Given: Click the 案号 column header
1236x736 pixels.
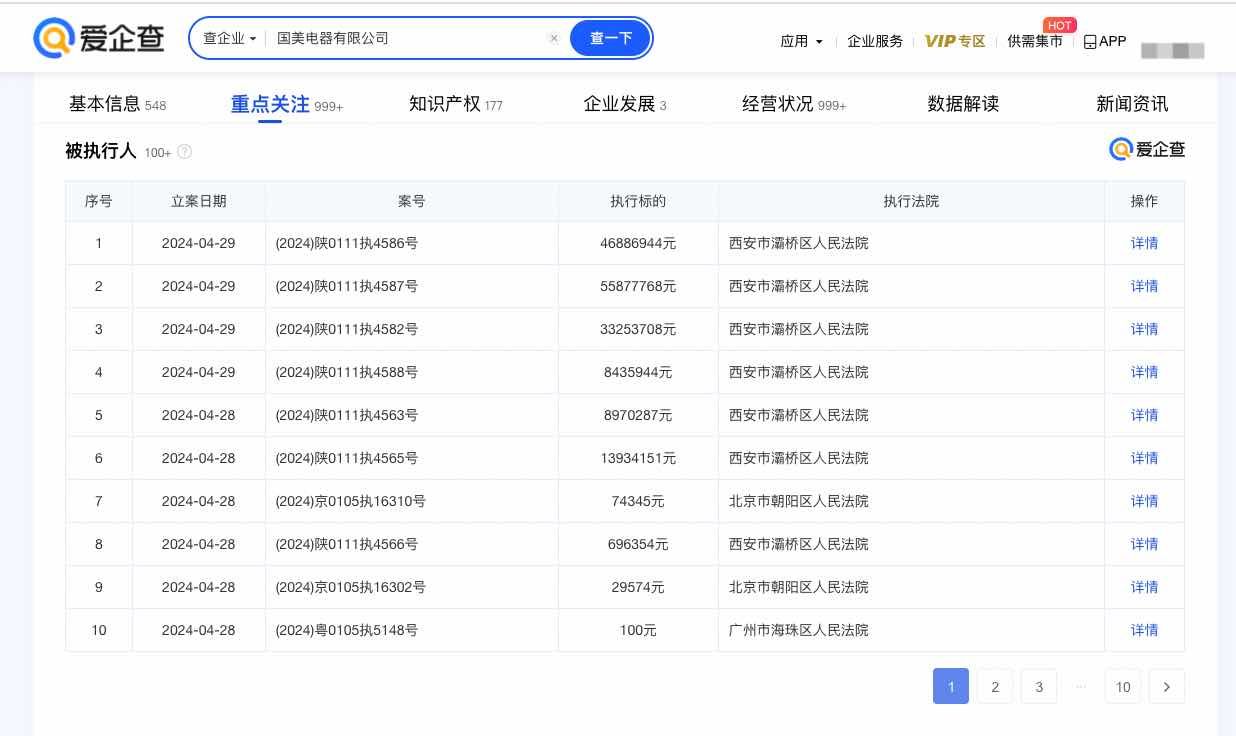Looking at the screenshot, I should click(x=412, y=201).
